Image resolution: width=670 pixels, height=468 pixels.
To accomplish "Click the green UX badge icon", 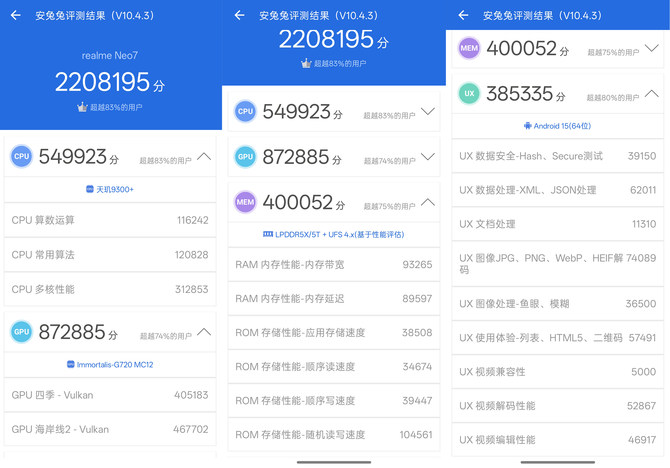I will (x=469, y=93).
